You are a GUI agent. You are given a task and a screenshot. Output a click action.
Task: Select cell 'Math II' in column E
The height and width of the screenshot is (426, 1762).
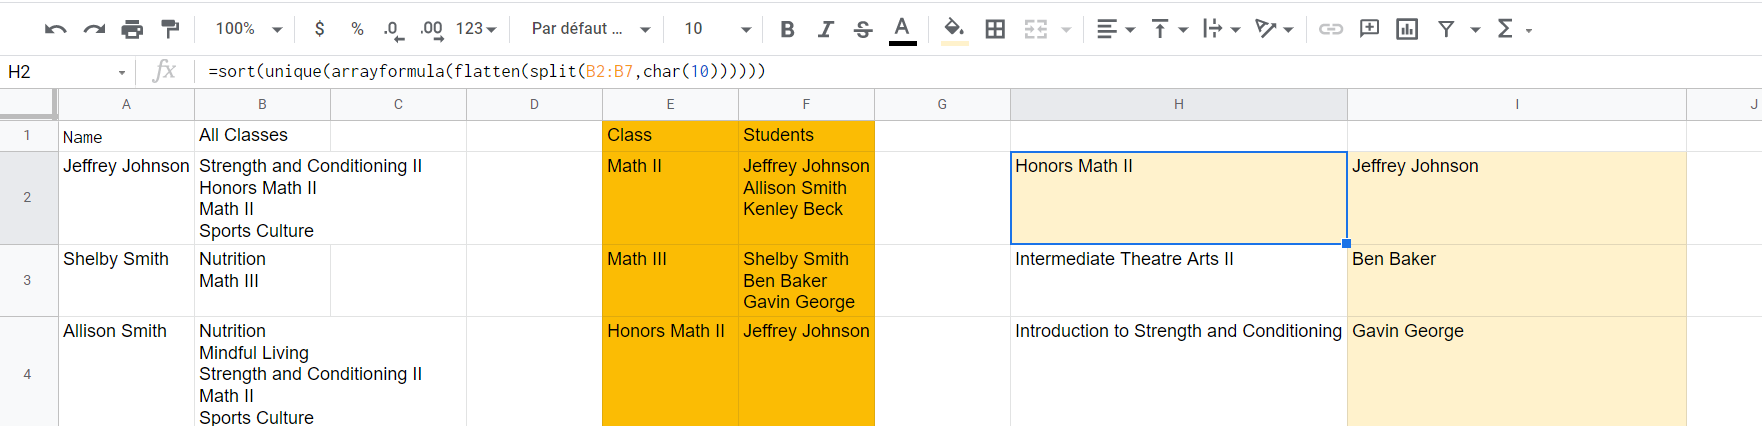point(670,198)
